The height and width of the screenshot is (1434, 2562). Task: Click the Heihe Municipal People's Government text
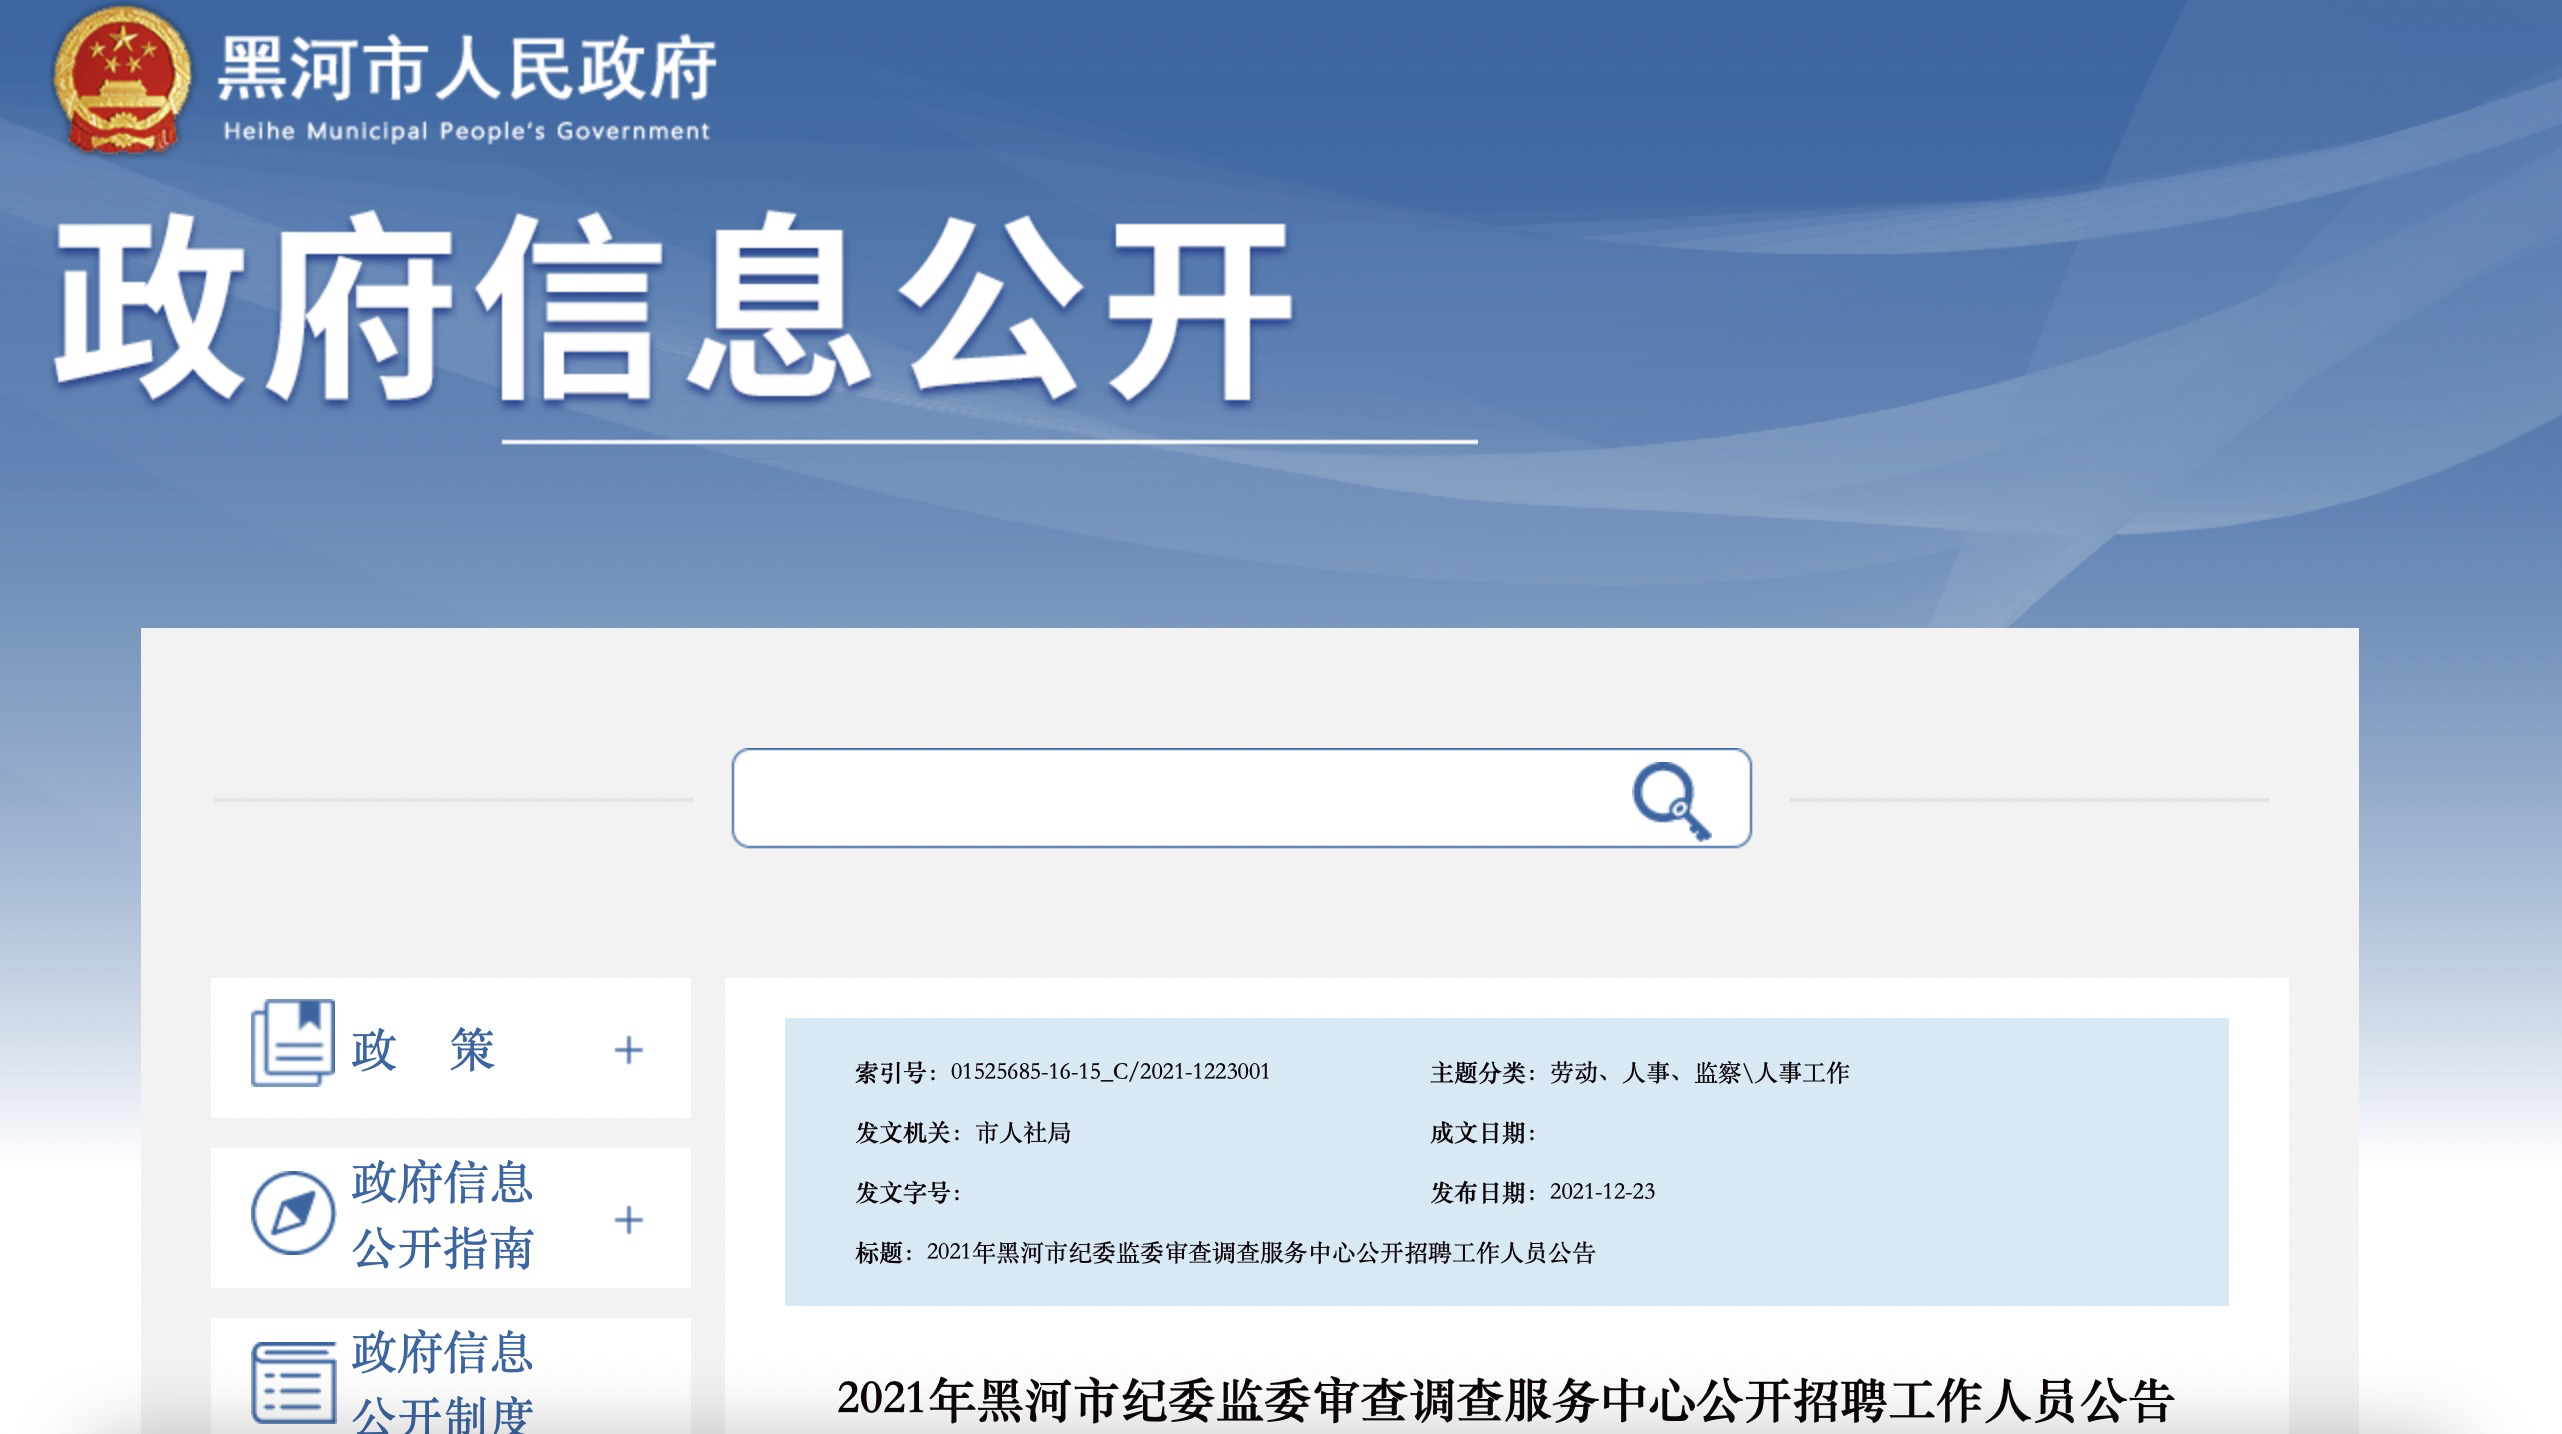[466, 131]
